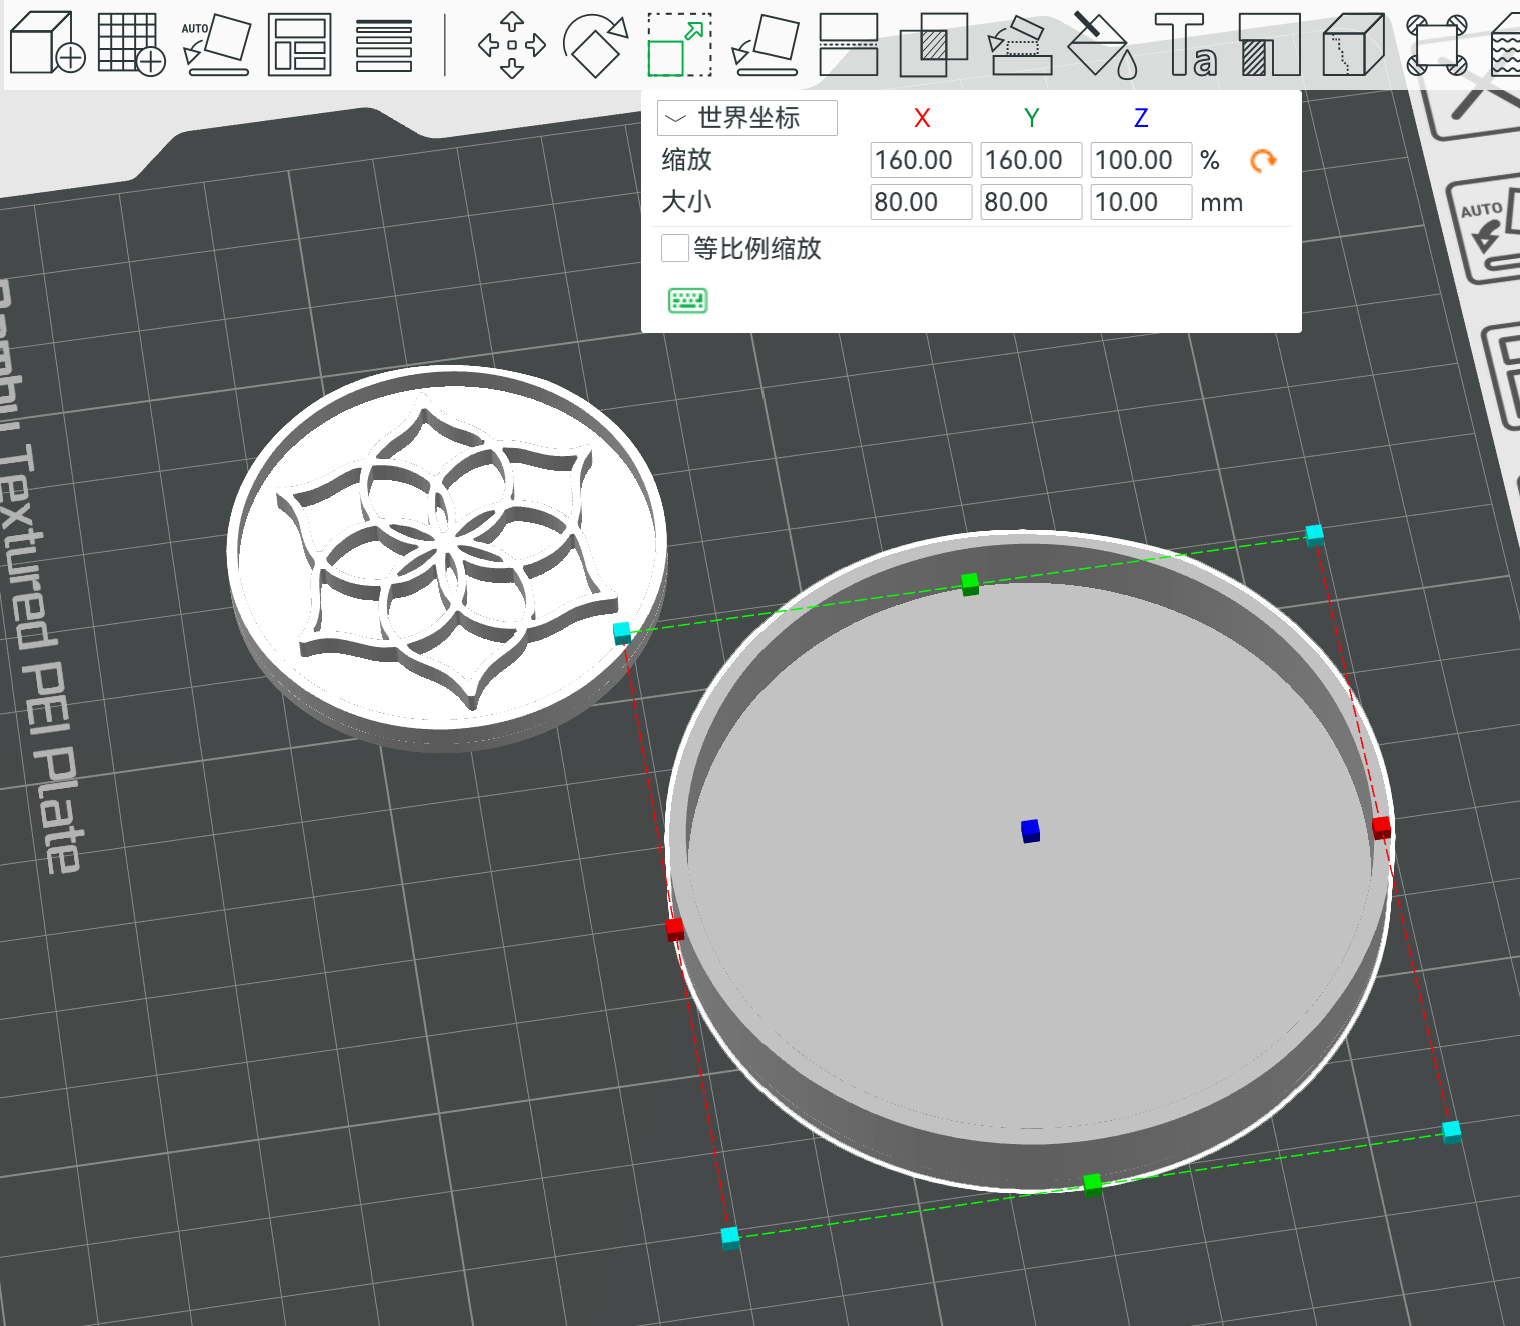The width and height of the screenshot is (1520, 1326).
Task: Select the Support Painting tool
Action: [x=1270, y=44]
